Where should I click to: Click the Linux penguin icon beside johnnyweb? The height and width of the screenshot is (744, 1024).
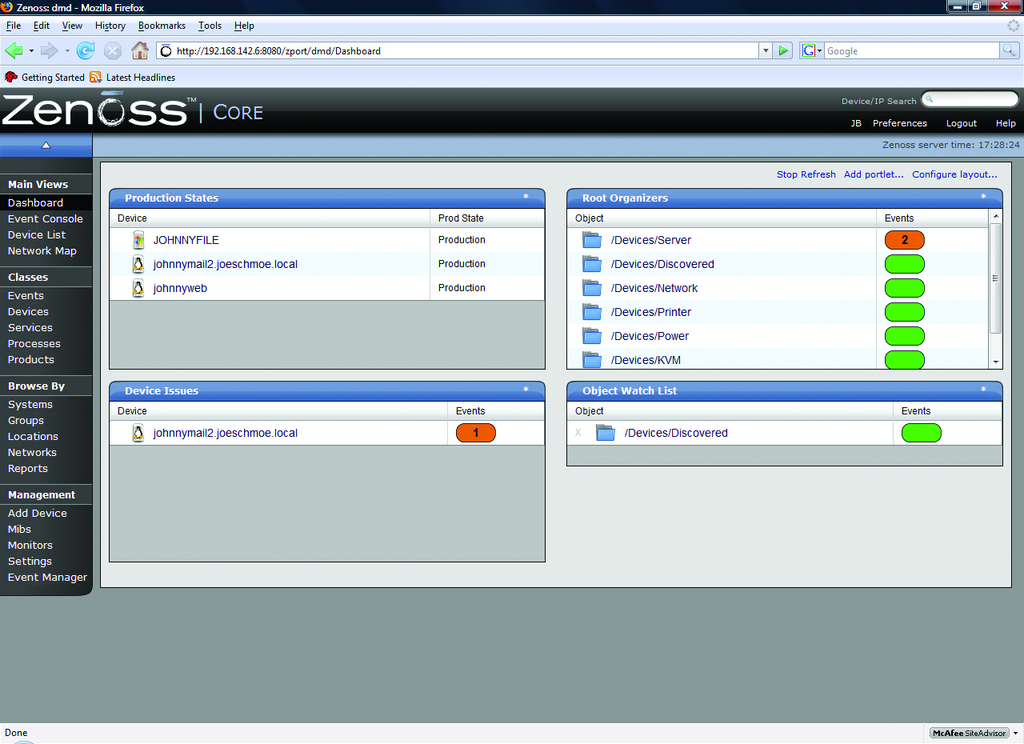139,288
